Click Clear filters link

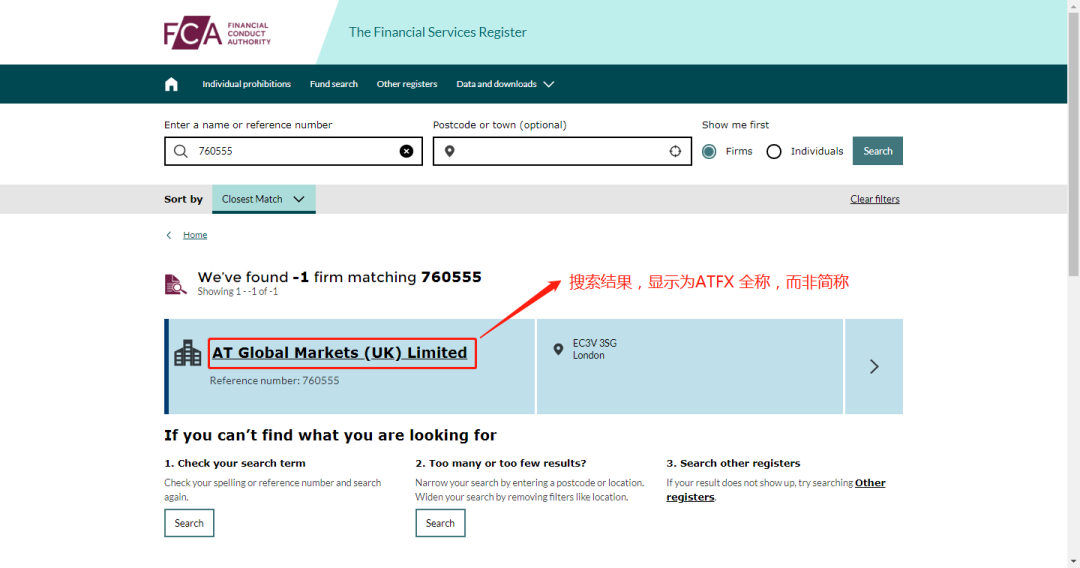coord(875,199)
